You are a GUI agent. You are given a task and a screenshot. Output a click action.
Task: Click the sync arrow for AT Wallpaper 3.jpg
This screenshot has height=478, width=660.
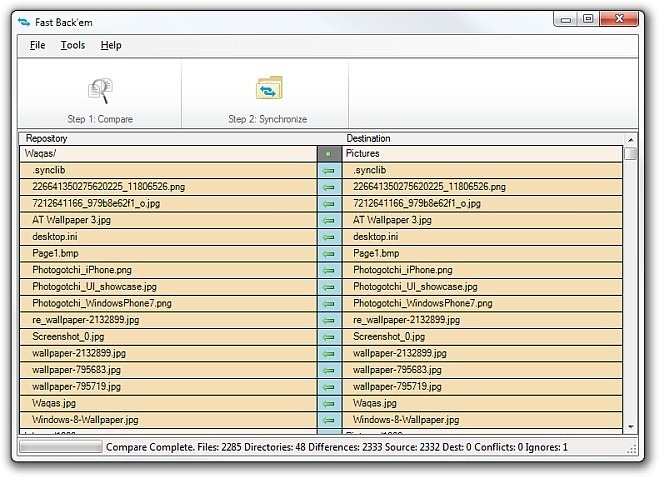[329, 220]
